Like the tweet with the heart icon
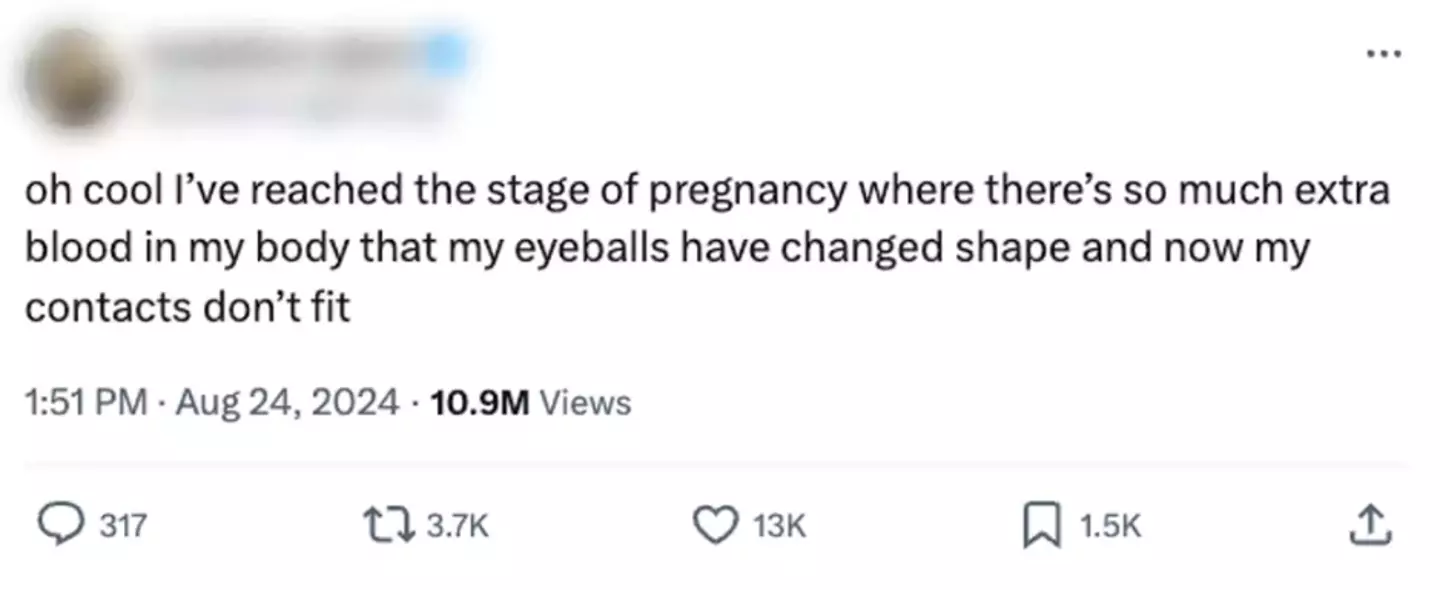The height and width of the screenshot is (590, 1440). coord(716,523)
